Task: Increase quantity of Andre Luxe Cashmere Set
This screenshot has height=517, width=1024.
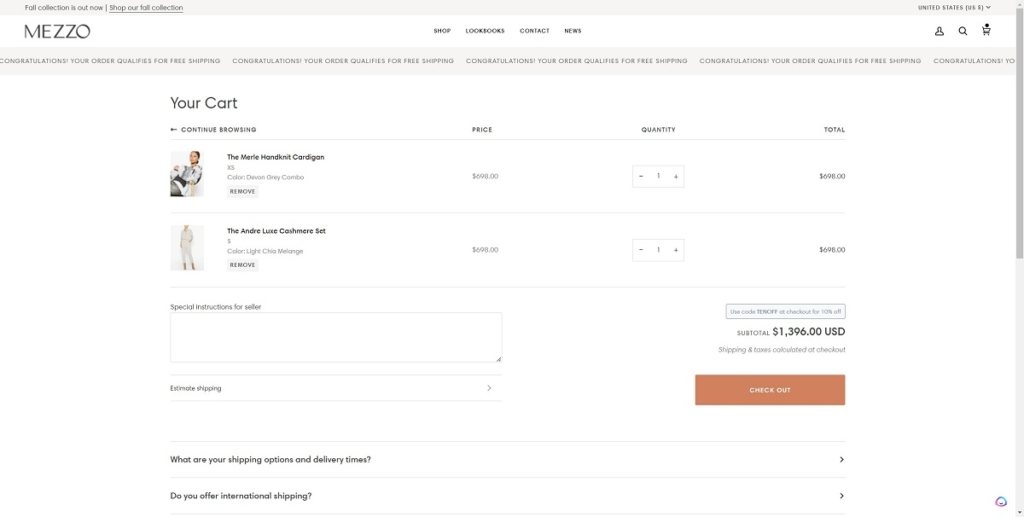Action: click(x=676, y=250)
